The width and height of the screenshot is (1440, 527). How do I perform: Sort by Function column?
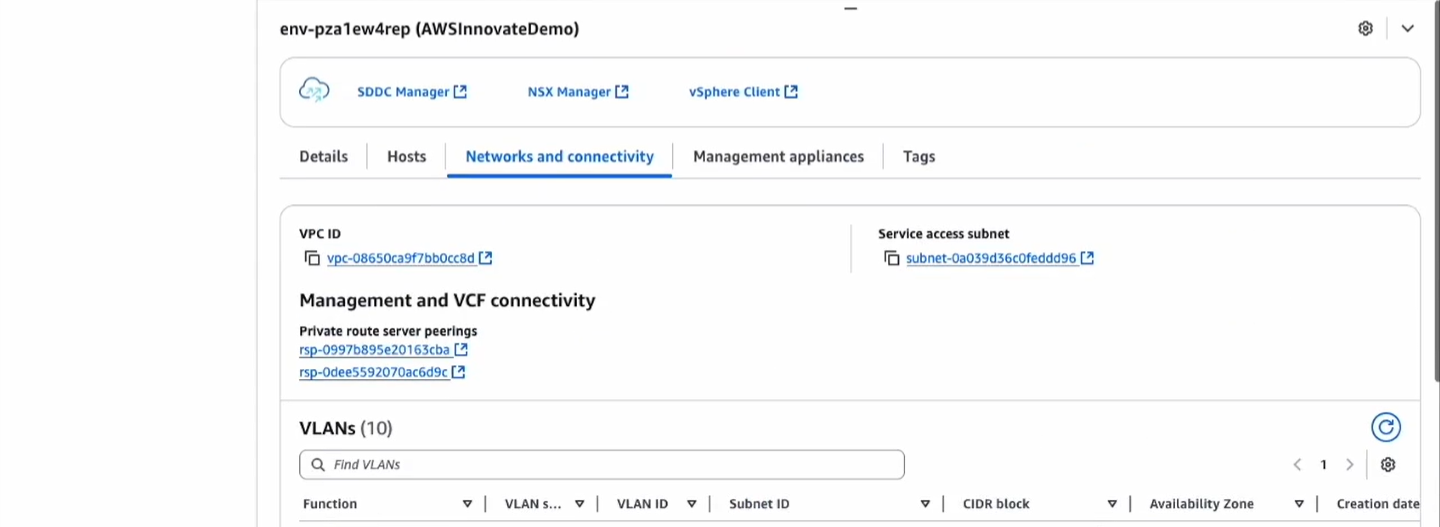point(467,504)
